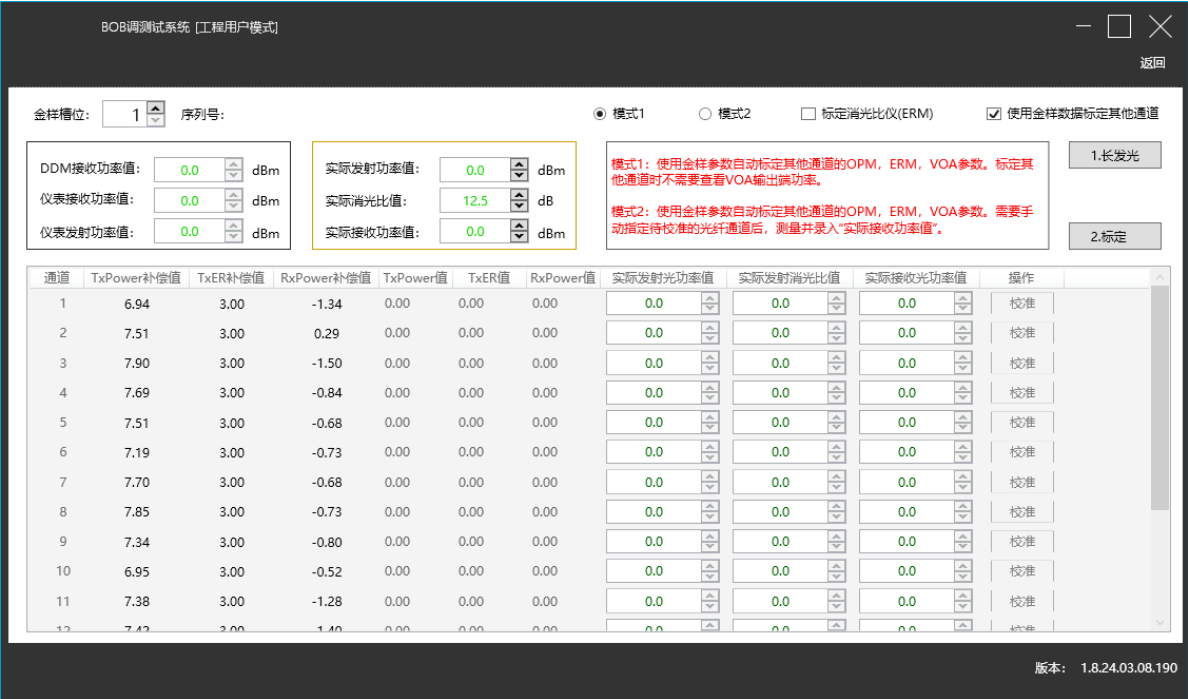
Task: Increment the 实际发射功率值 spinner up arrow
Action: pos(518,165)
